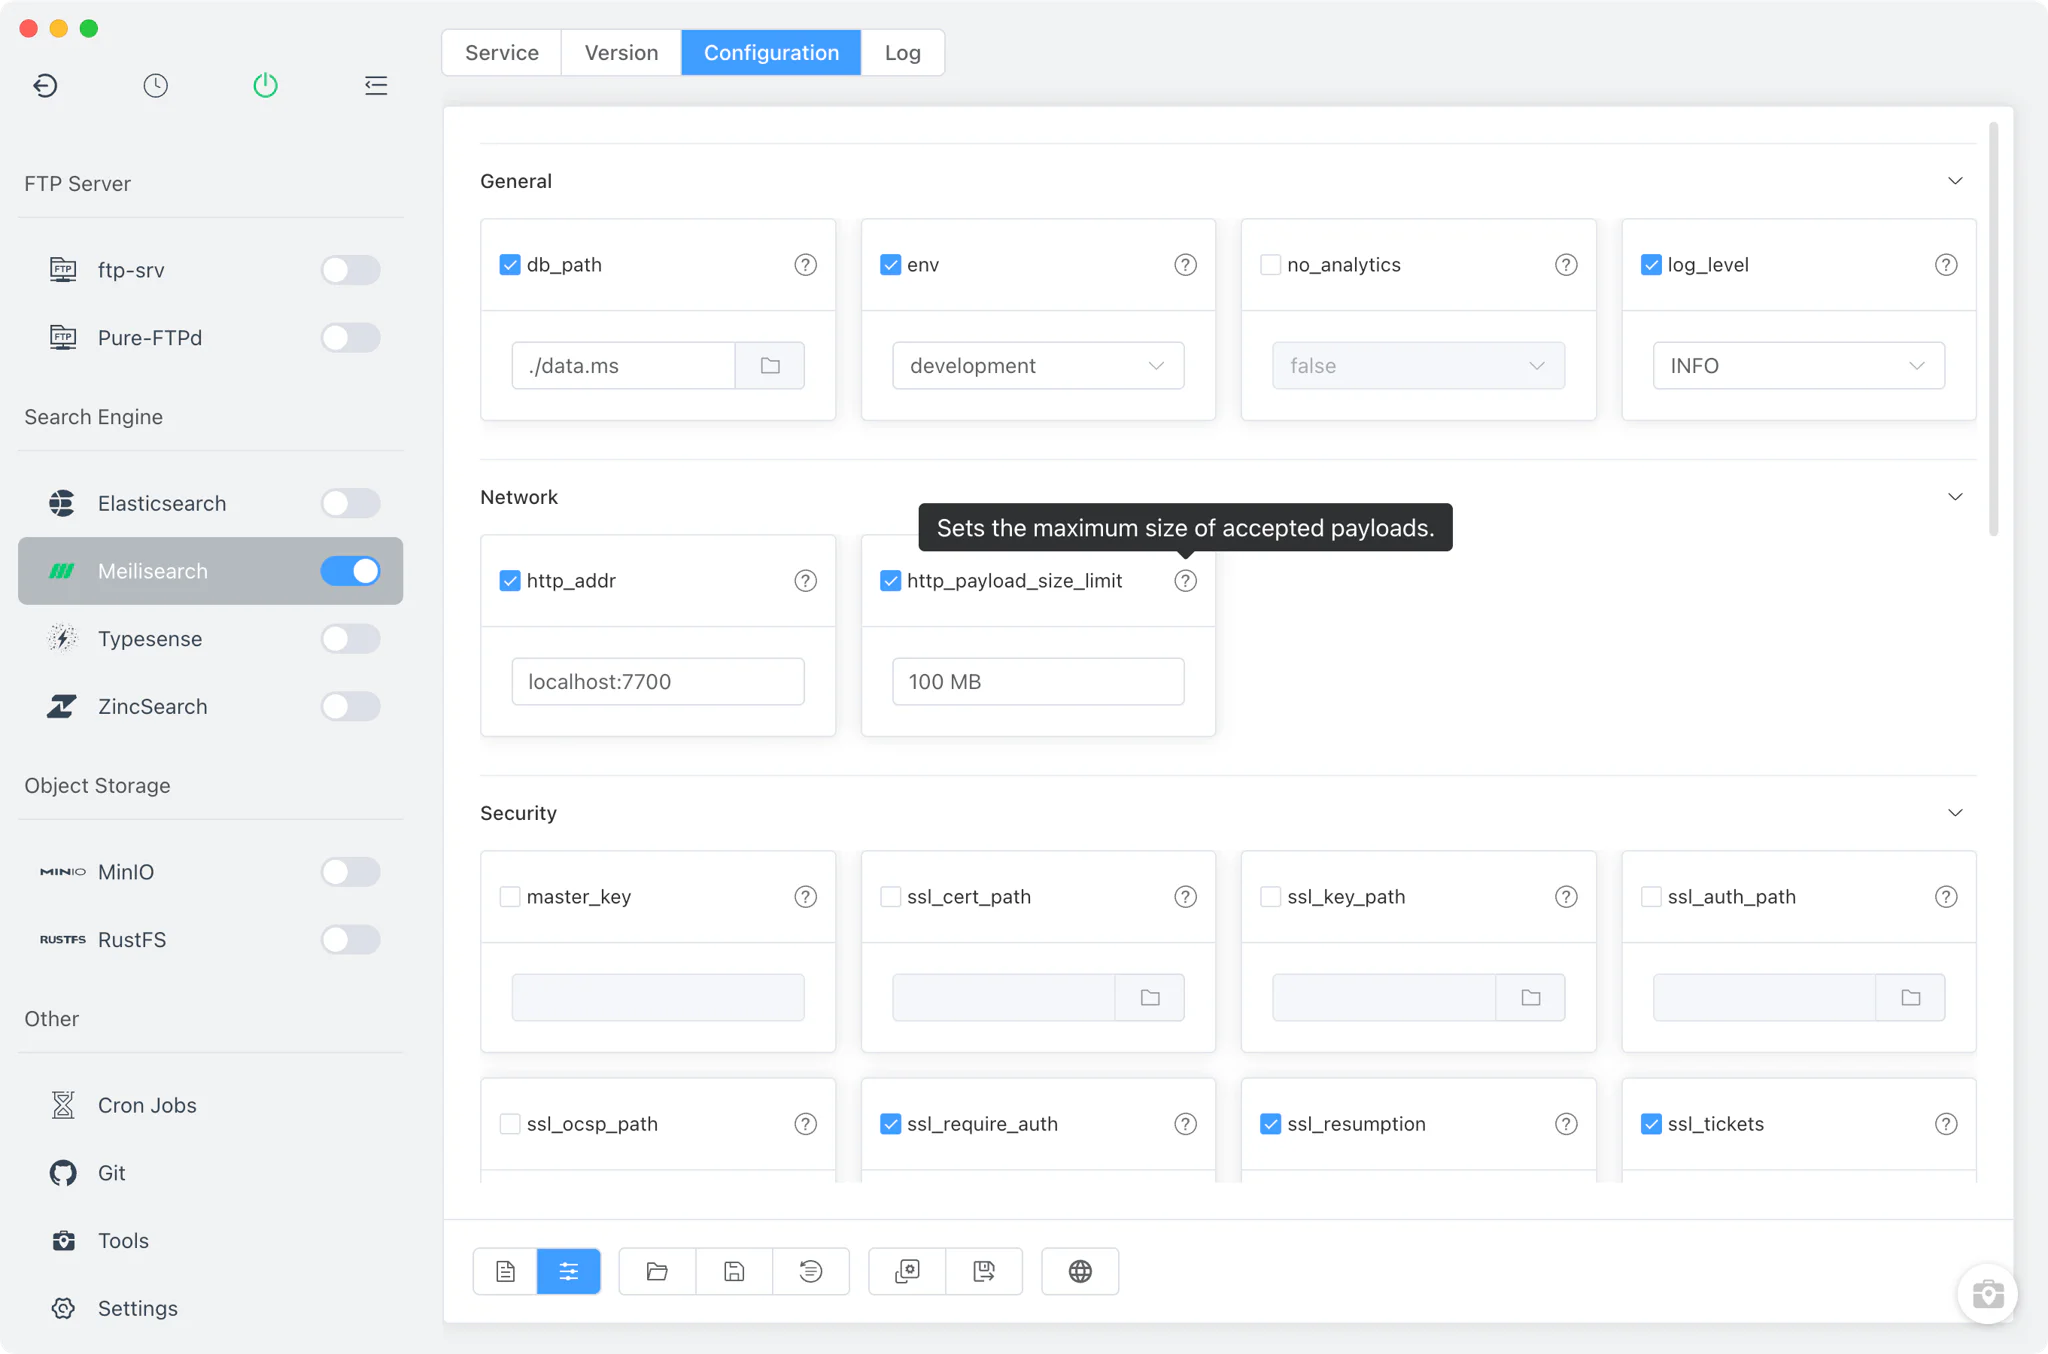Show help for http_addr
The image size is (2048, 1354).
805,581
